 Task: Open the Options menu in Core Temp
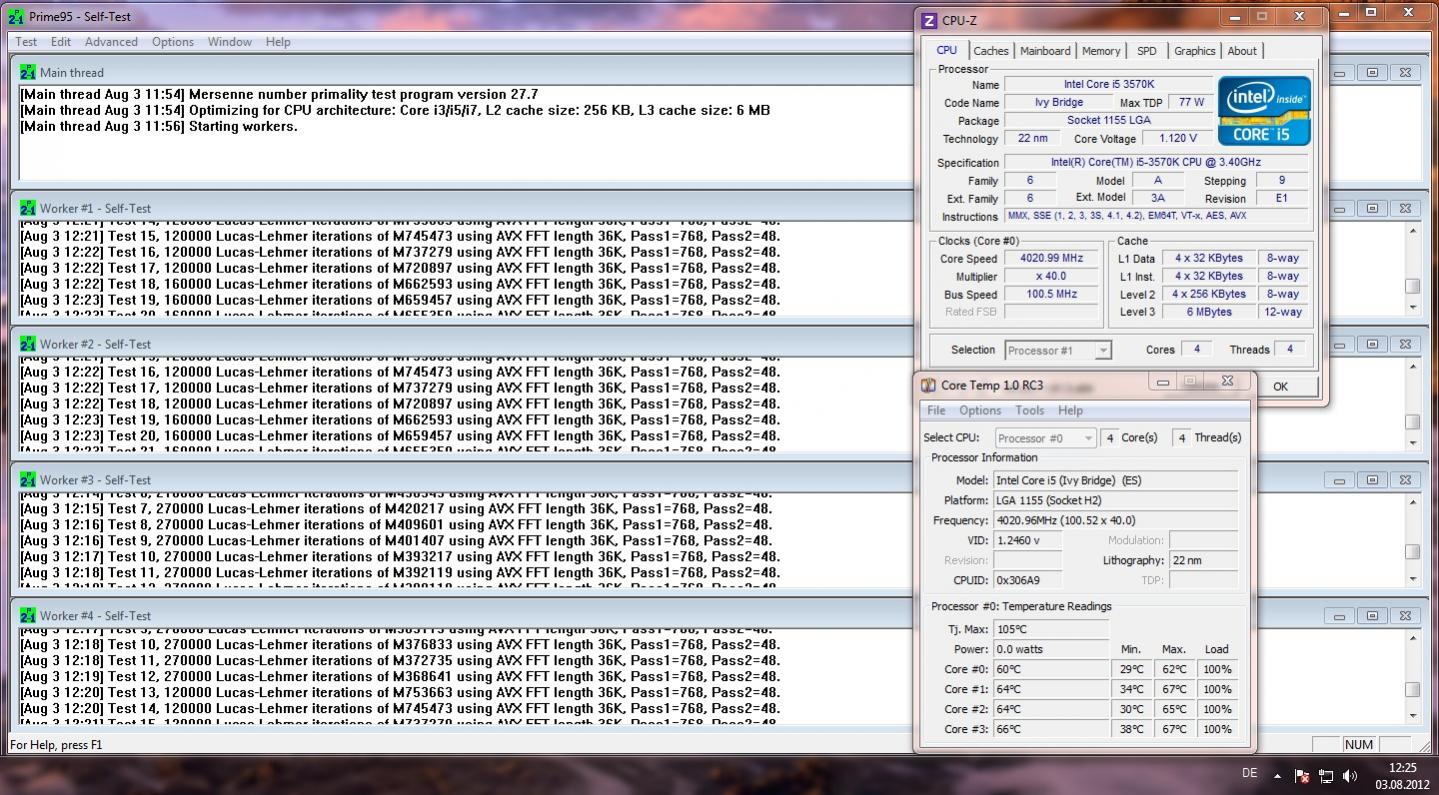coord(980,410)
